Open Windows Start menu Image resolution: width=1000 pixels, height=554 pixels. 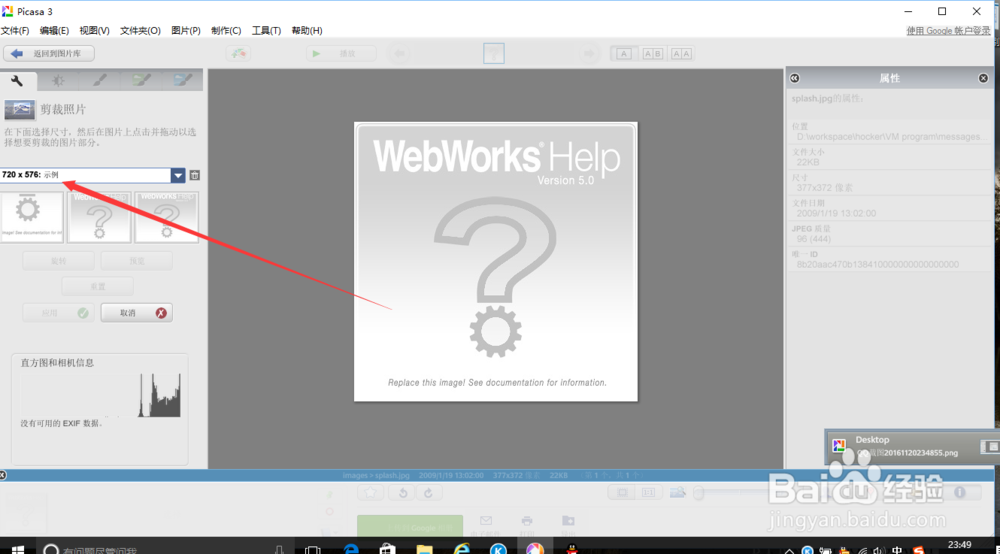(x=18, y=549)
